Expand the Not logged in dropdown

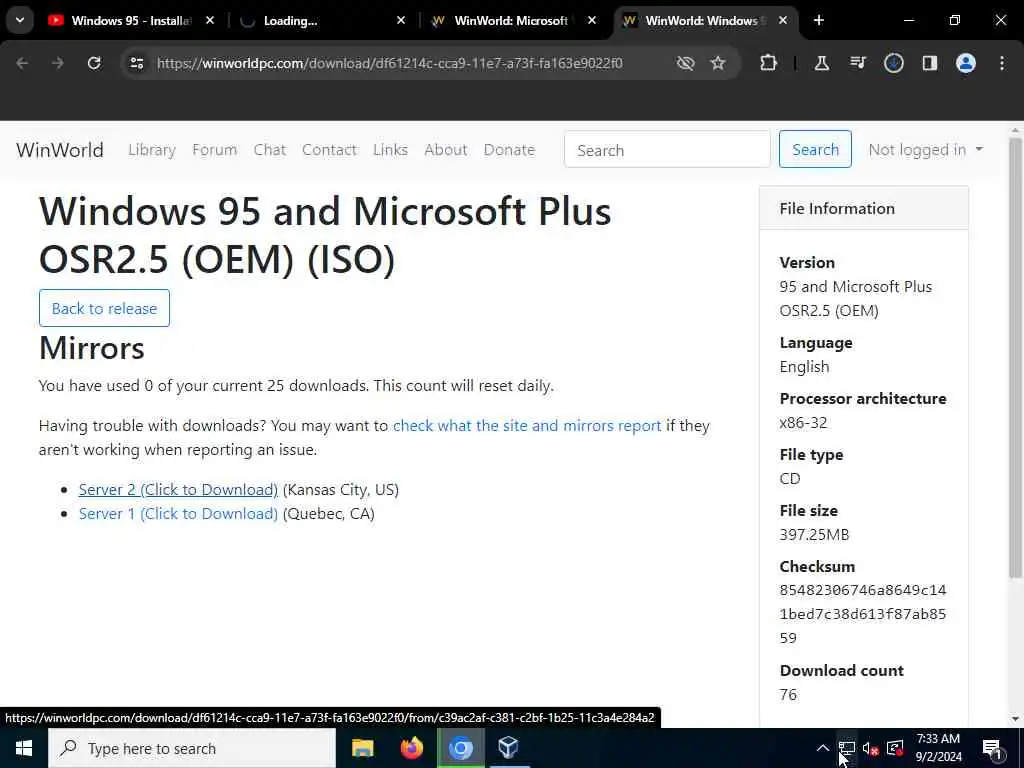coord(925,150)
